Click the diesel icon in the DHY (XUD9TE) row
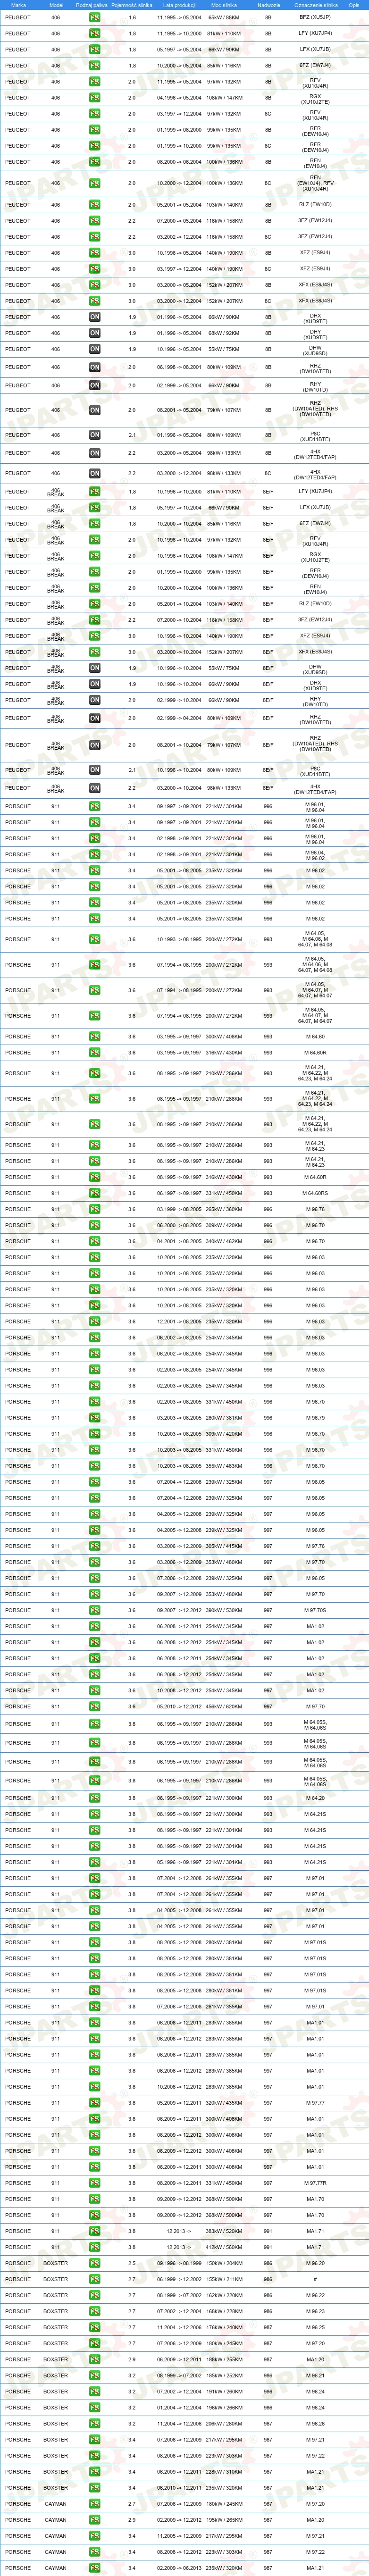 point(95,333)
